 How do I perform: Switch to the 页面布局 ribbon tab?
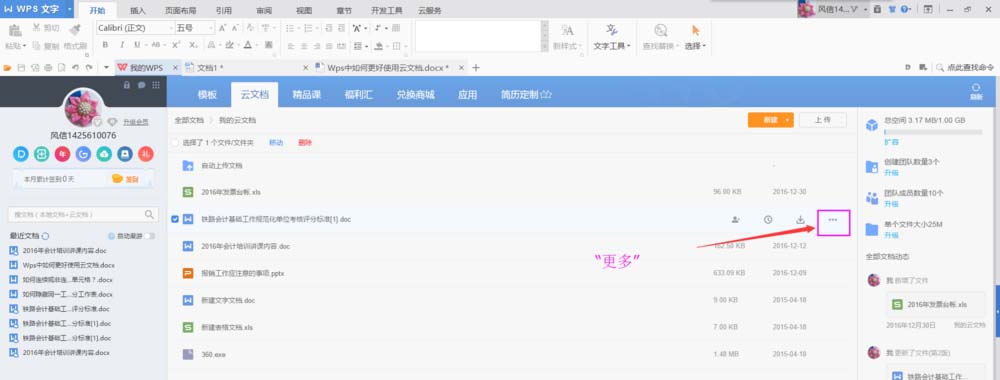180,11
